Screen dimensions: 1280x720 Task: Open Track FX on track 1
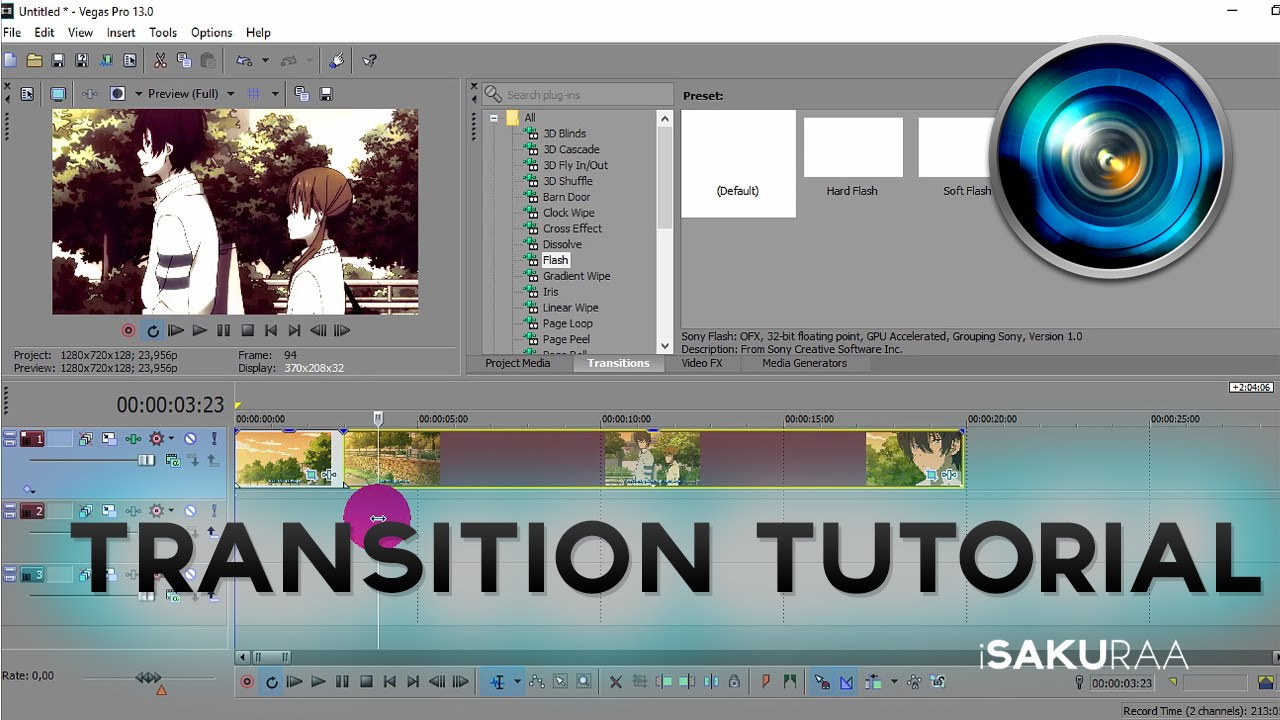(x=133, y=439)
